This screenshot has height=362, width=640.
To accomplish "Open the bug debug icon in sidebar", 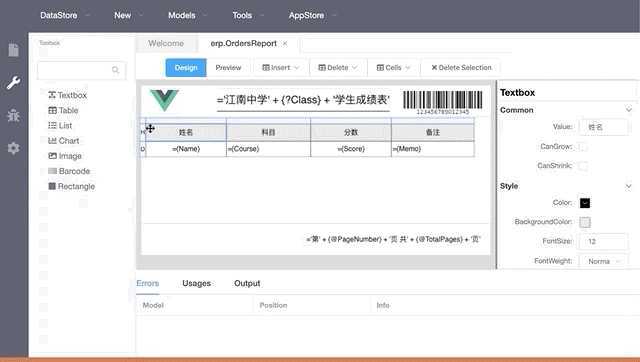I will click(13, 115).
